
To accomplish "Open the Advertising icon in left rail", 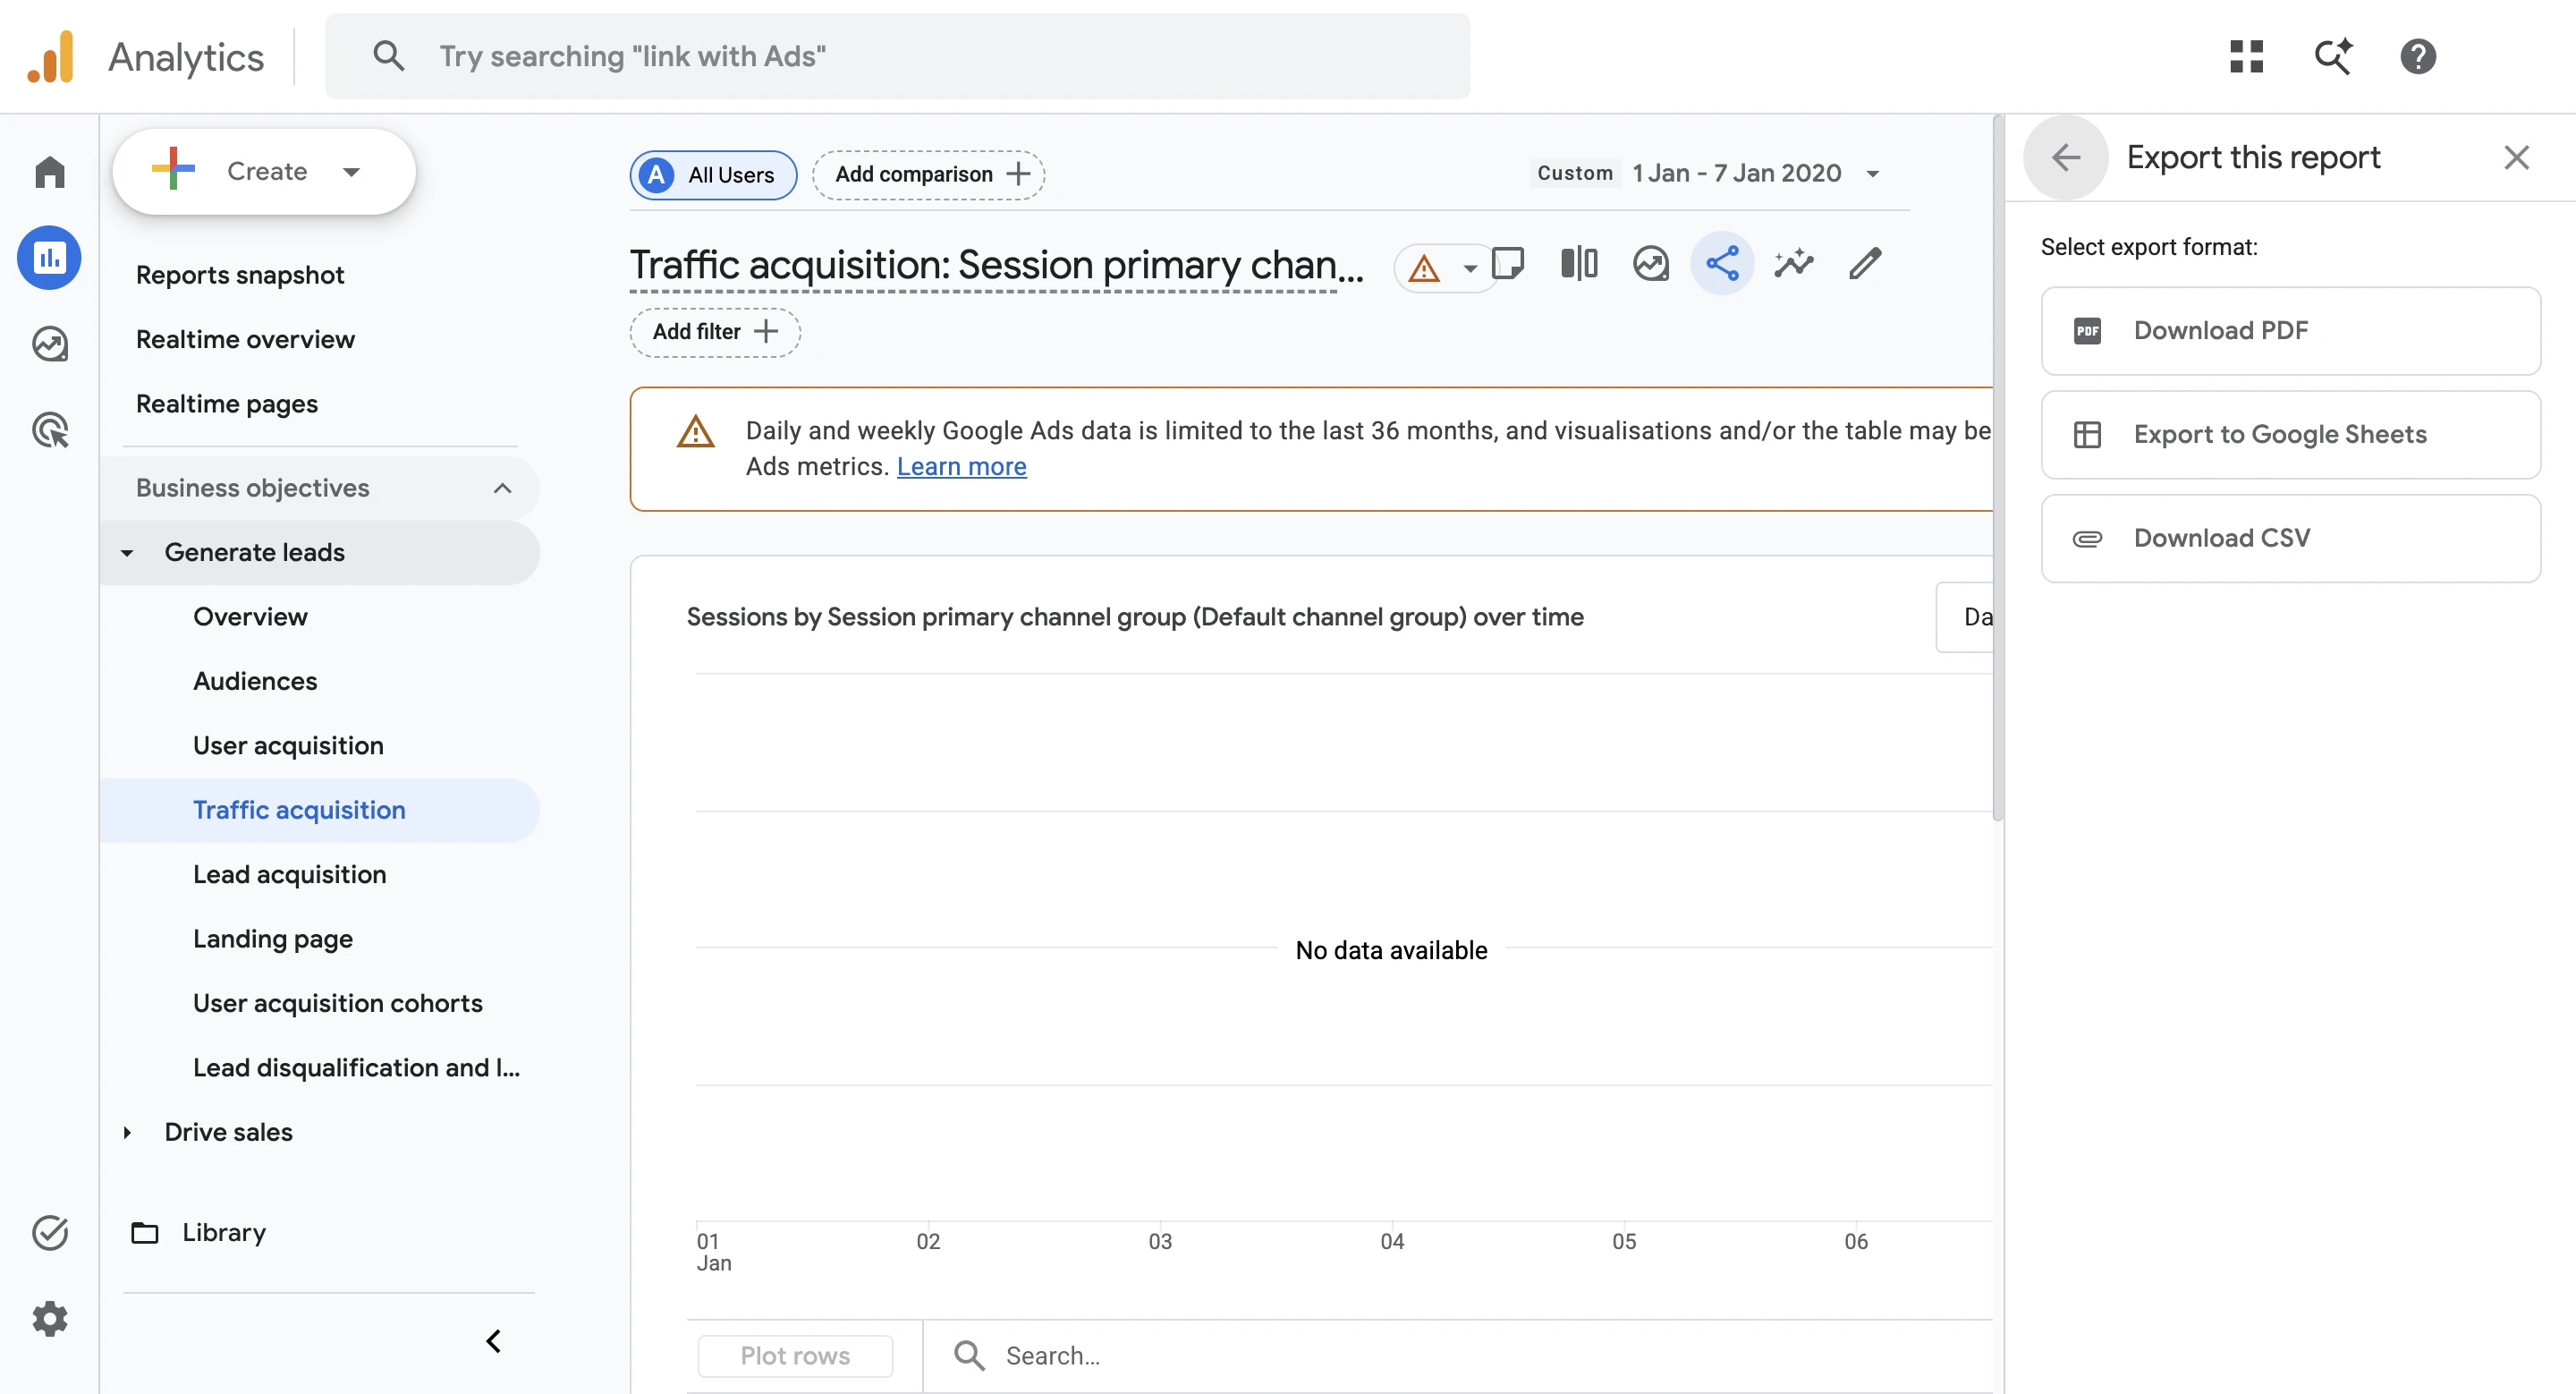I will [49, 430].
